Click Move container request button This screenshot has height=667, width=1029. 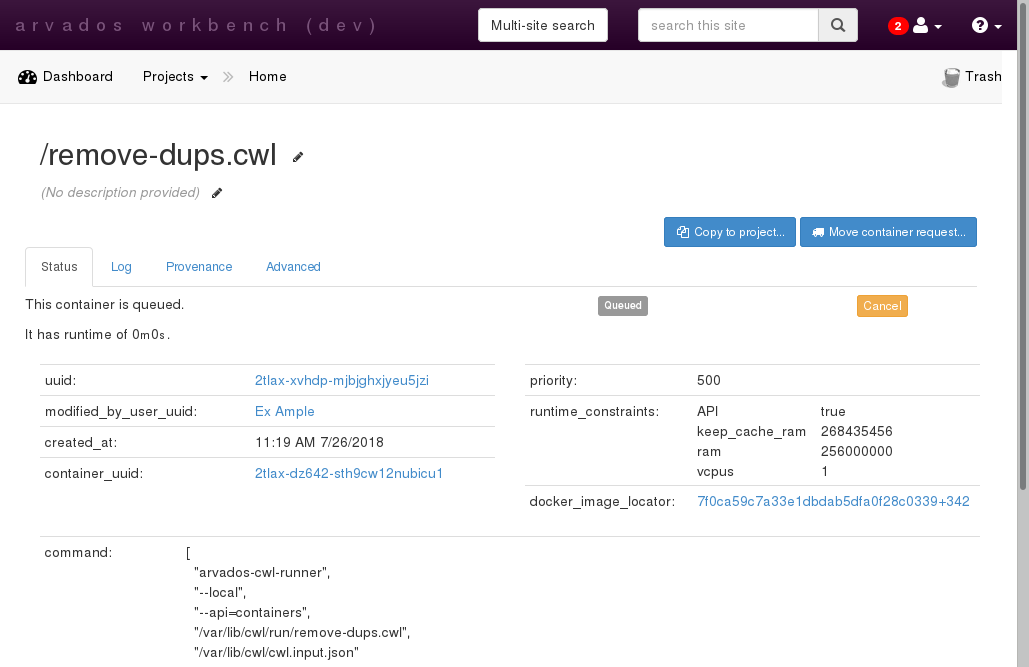click(888, 232)
